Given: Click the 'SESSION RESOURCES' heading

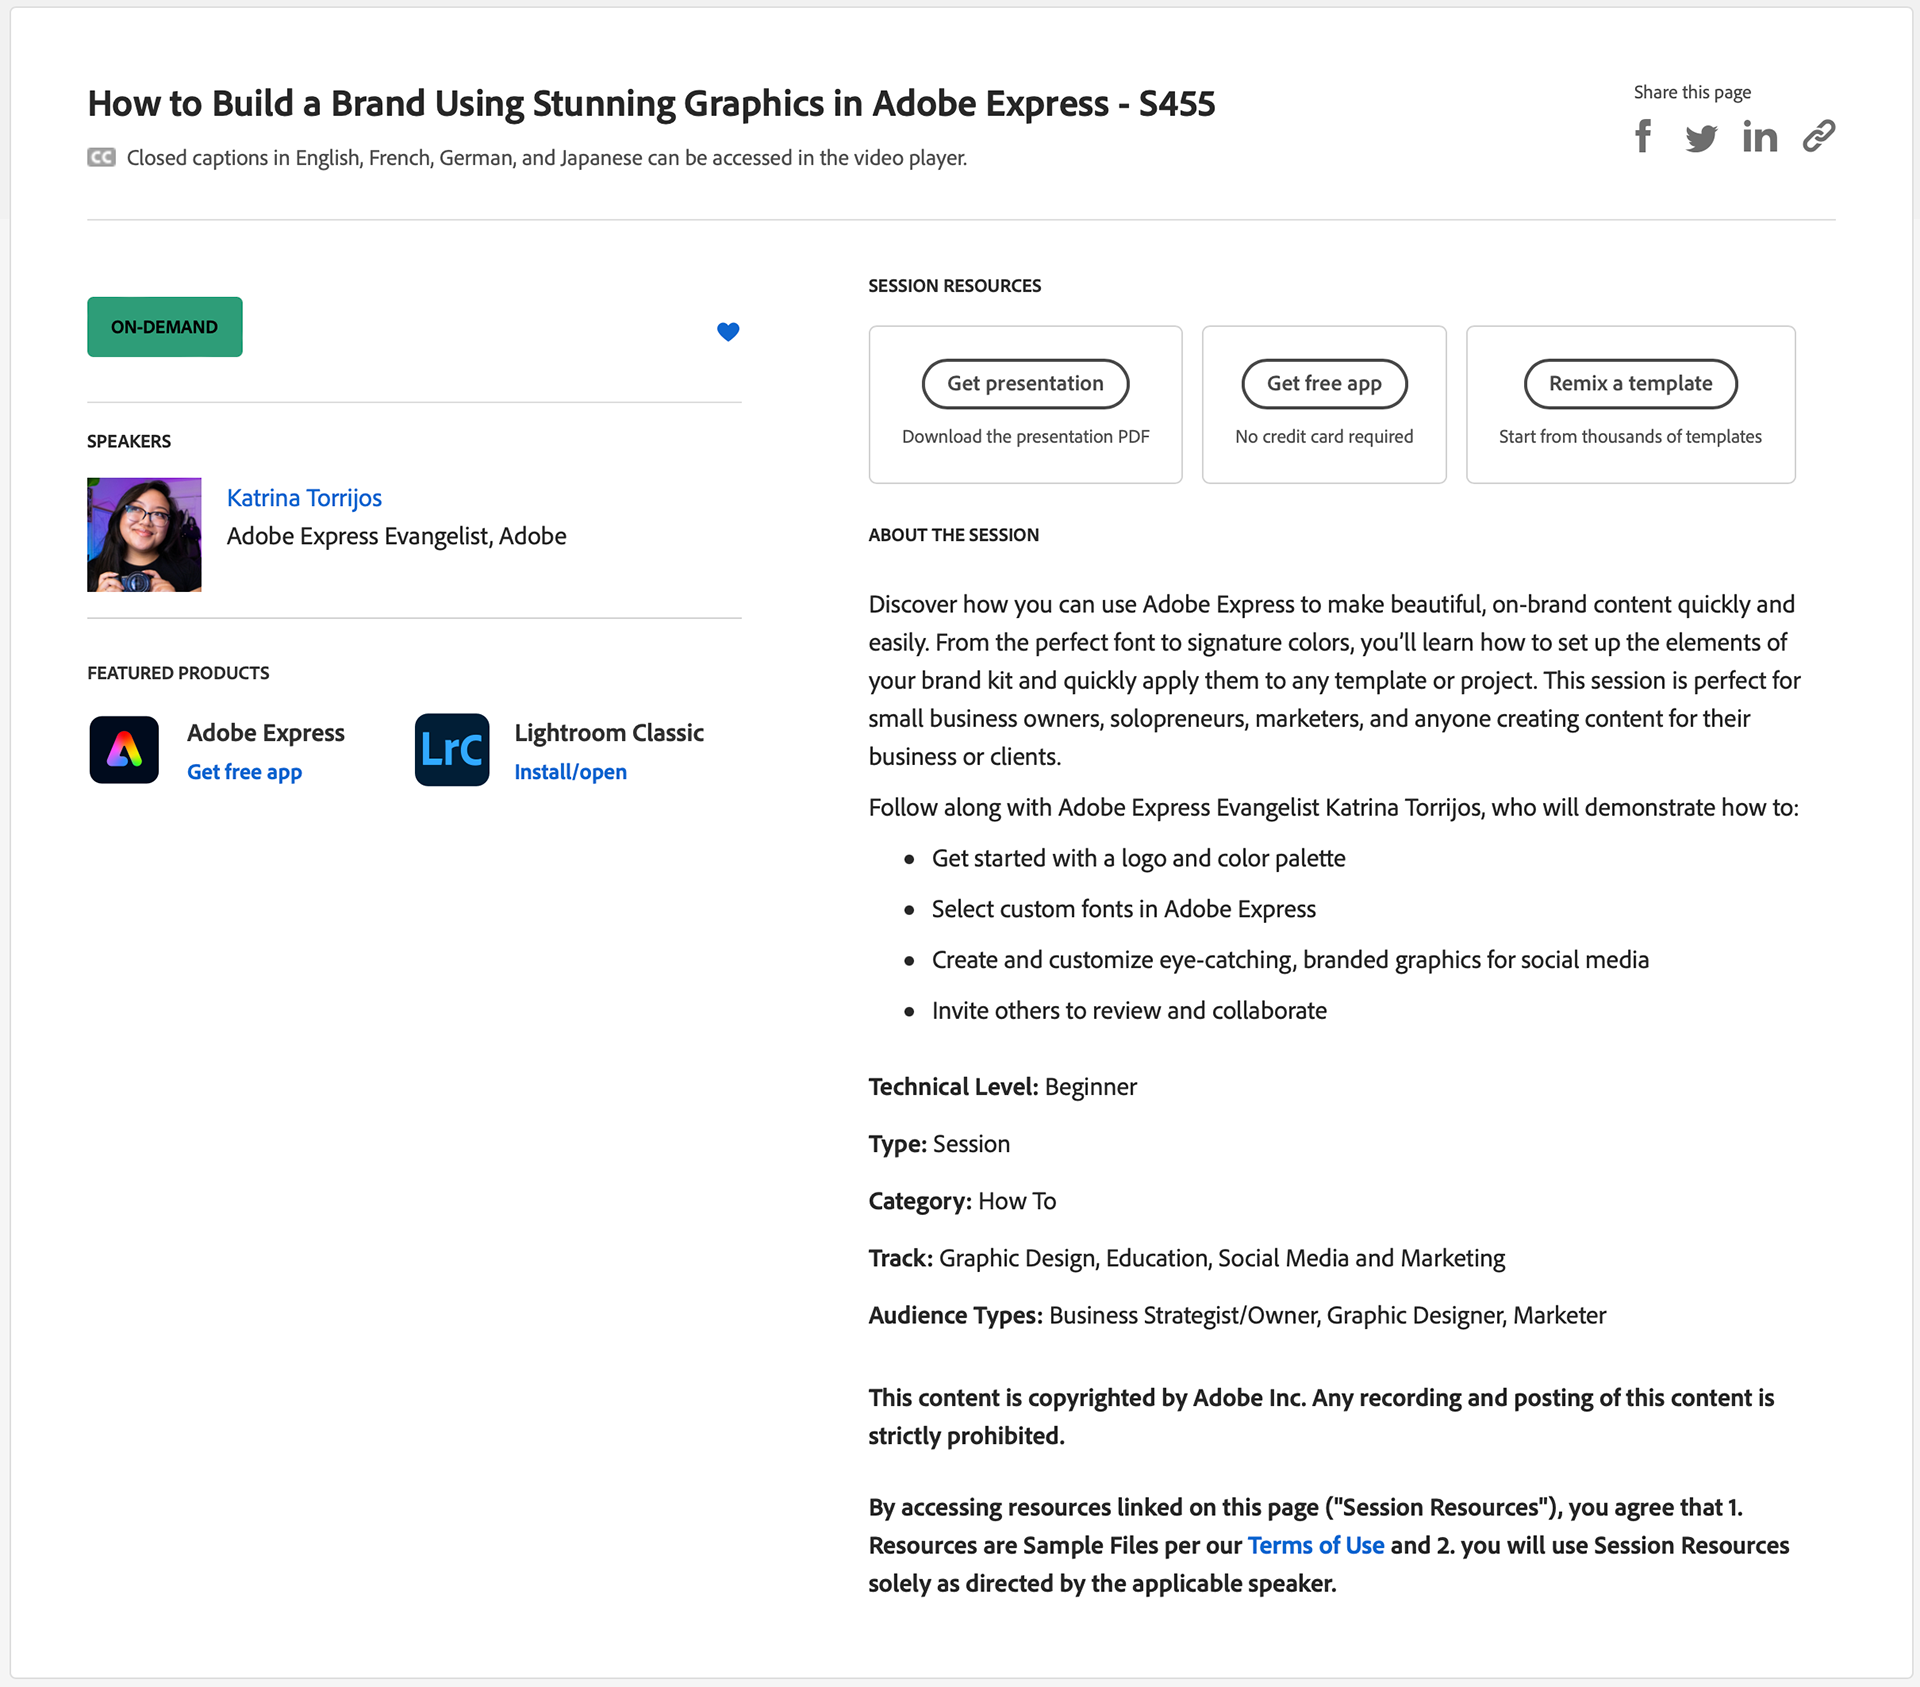Looking at the screenshot, I should (x=954, y=286).
